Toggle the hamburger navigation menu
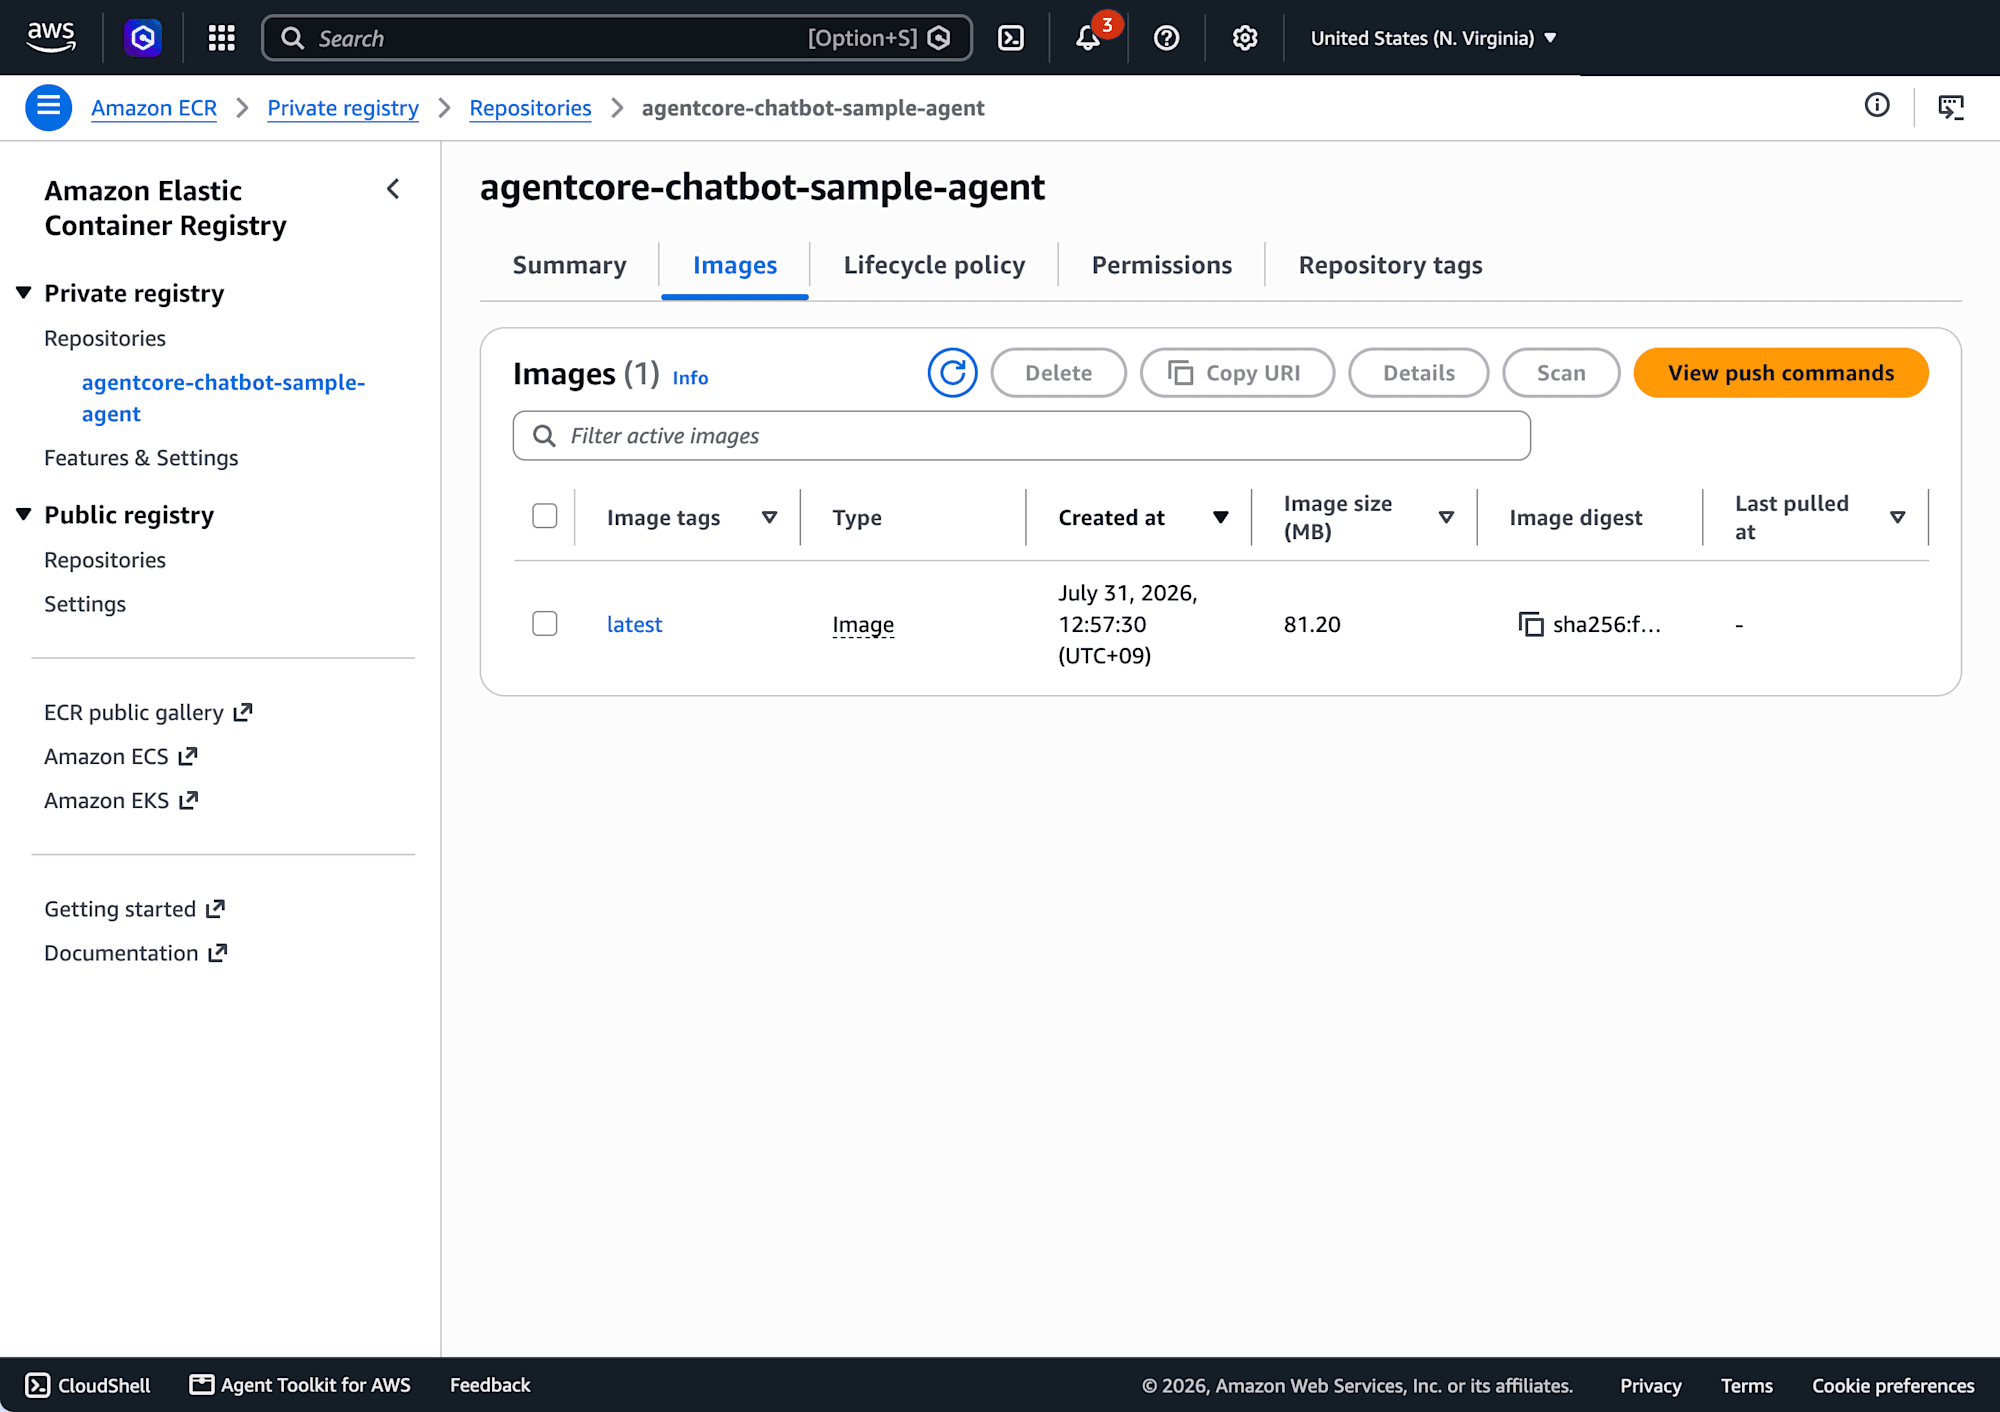 48,107
